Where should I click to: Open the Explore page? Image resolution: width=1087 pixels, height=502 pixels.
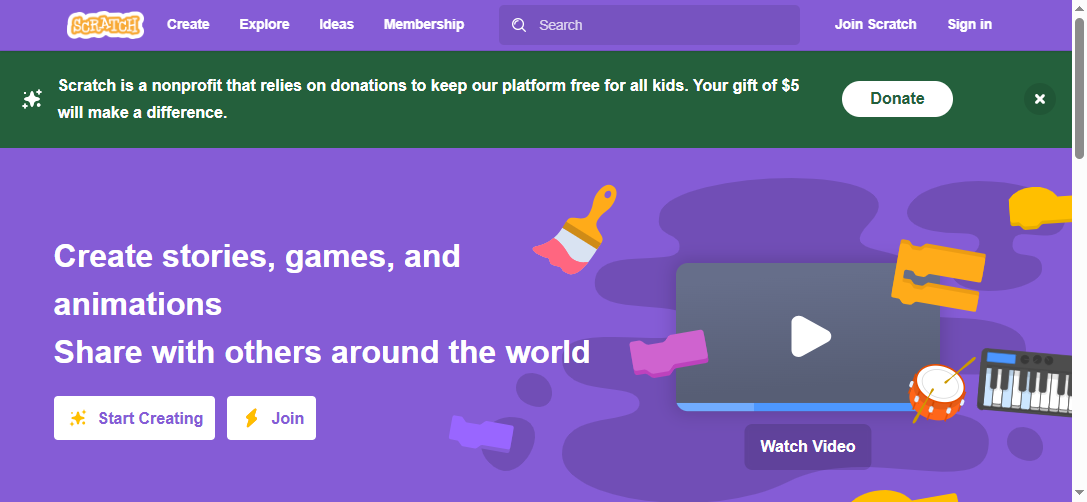click(x=264, y=25)
